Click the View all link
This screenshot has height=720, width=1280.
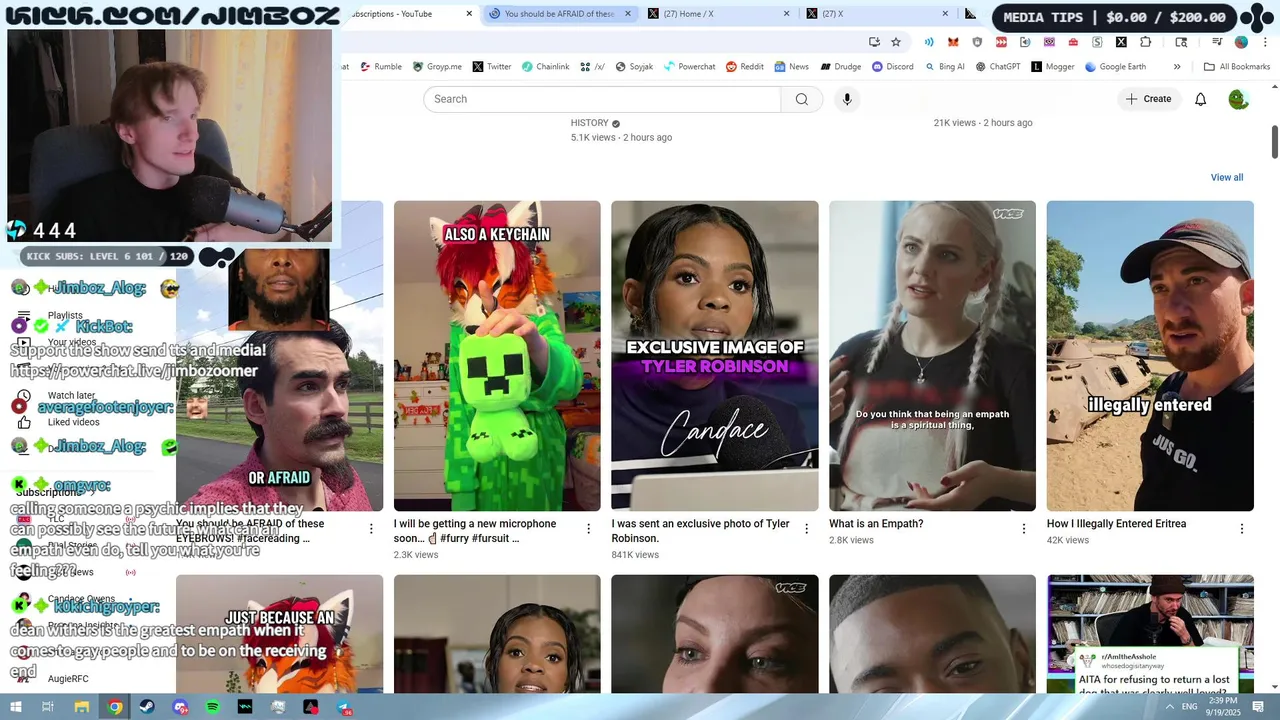coord(1227,177)
